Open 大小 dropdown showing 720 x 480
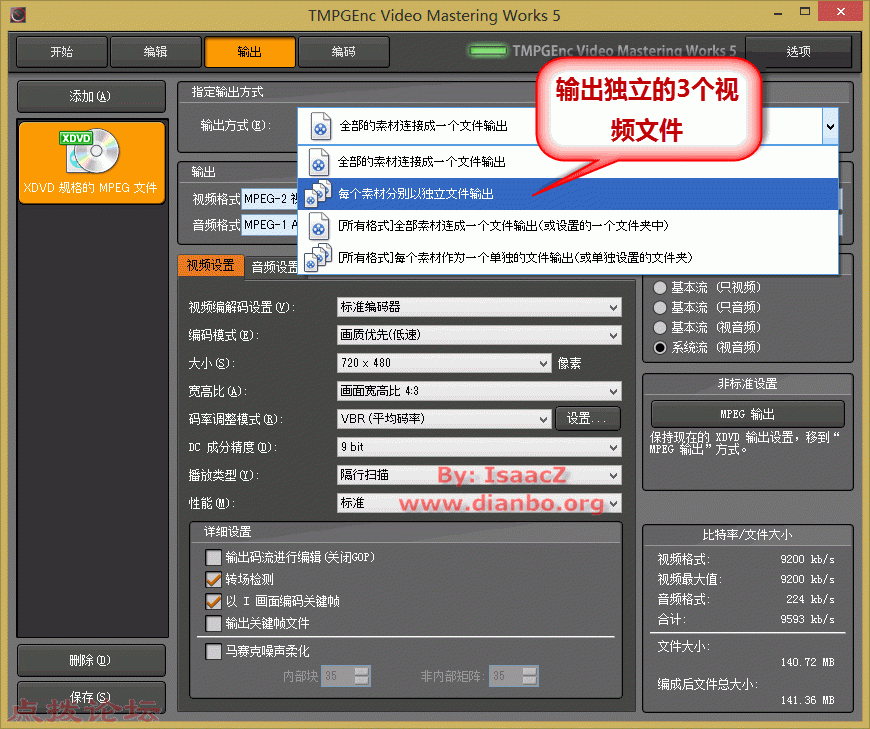 pos(444,363)
